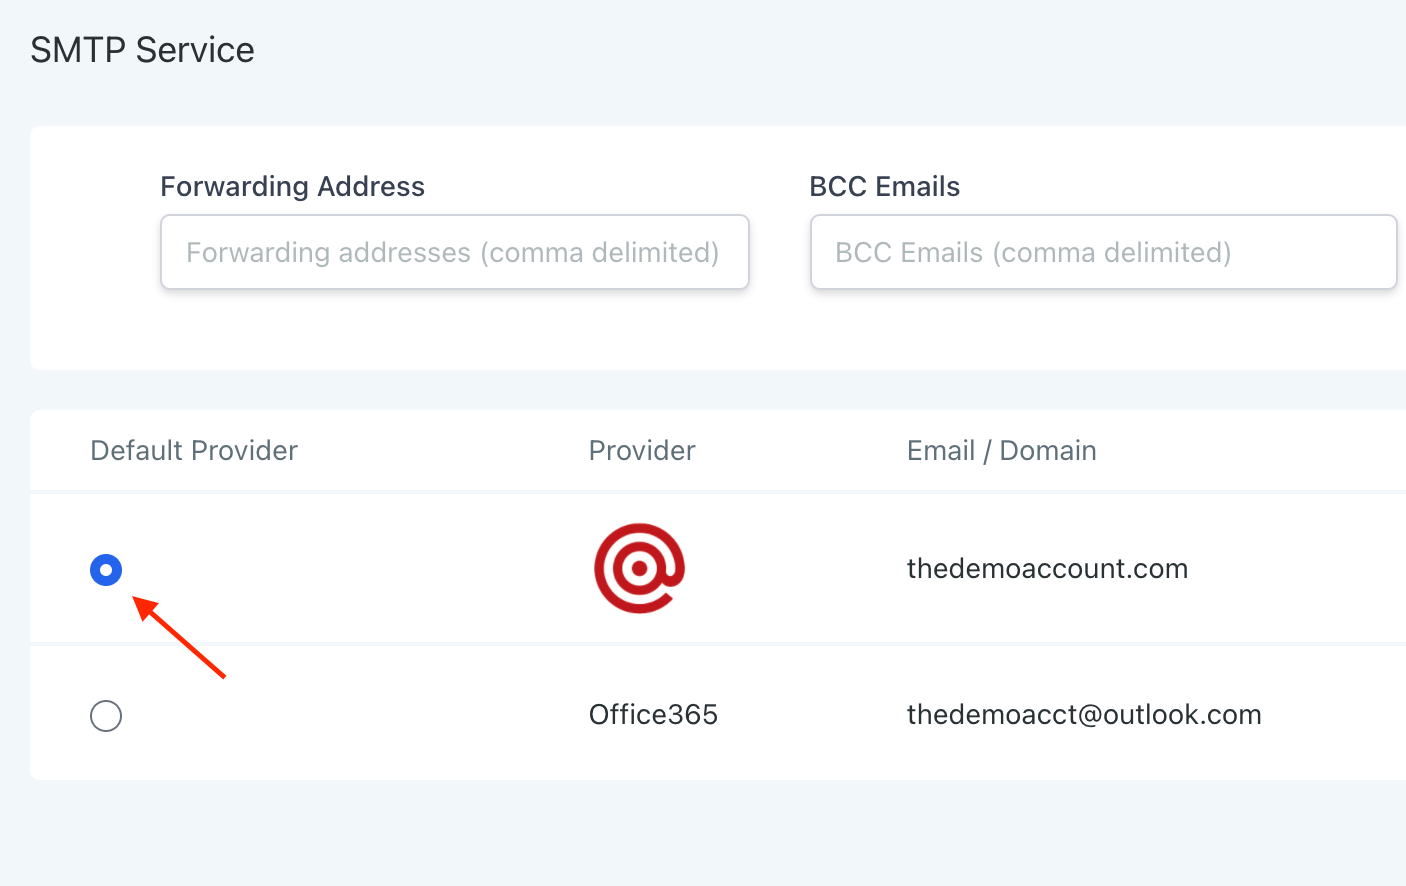This screenshot has height=886, width=1406.
Task: Click the gap between forwarding card and provider table
Action: 700,390
